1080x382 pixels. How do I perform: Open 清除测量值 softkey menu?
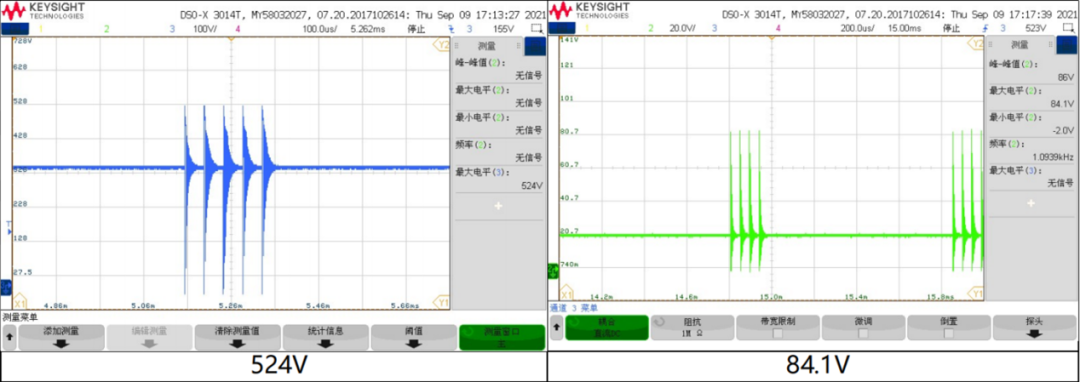[x=238, y=337]
